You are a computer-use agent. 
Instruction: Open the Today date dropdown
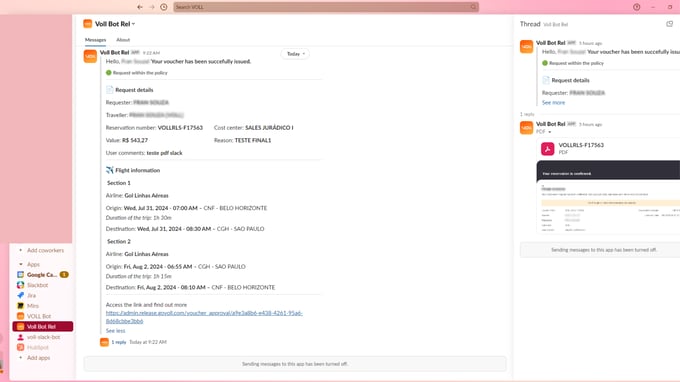[296, 54]
